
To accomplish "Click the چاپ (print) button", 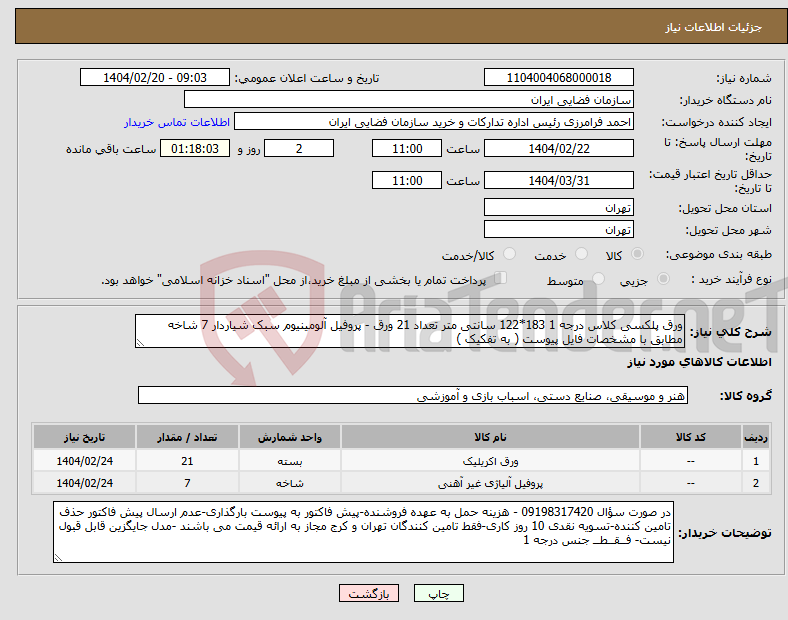I will pyautogui.click(x=438, y=593).
